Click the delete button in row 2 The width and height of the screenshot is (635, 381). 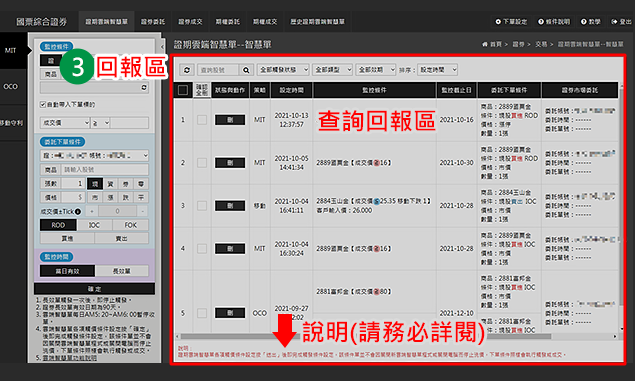pos(230,163)
